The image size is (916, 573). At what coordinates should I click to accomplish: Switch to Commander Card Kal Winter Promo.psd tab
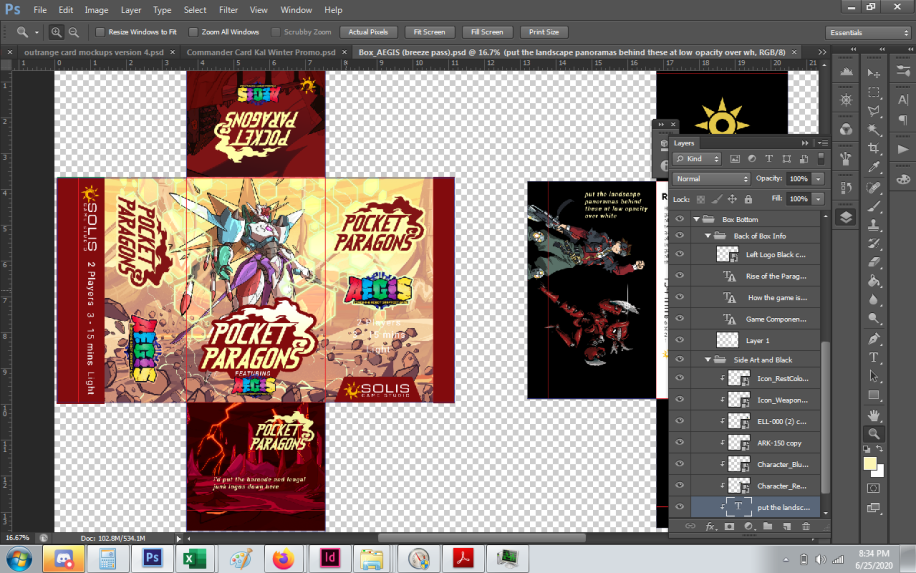coord(261,52)
